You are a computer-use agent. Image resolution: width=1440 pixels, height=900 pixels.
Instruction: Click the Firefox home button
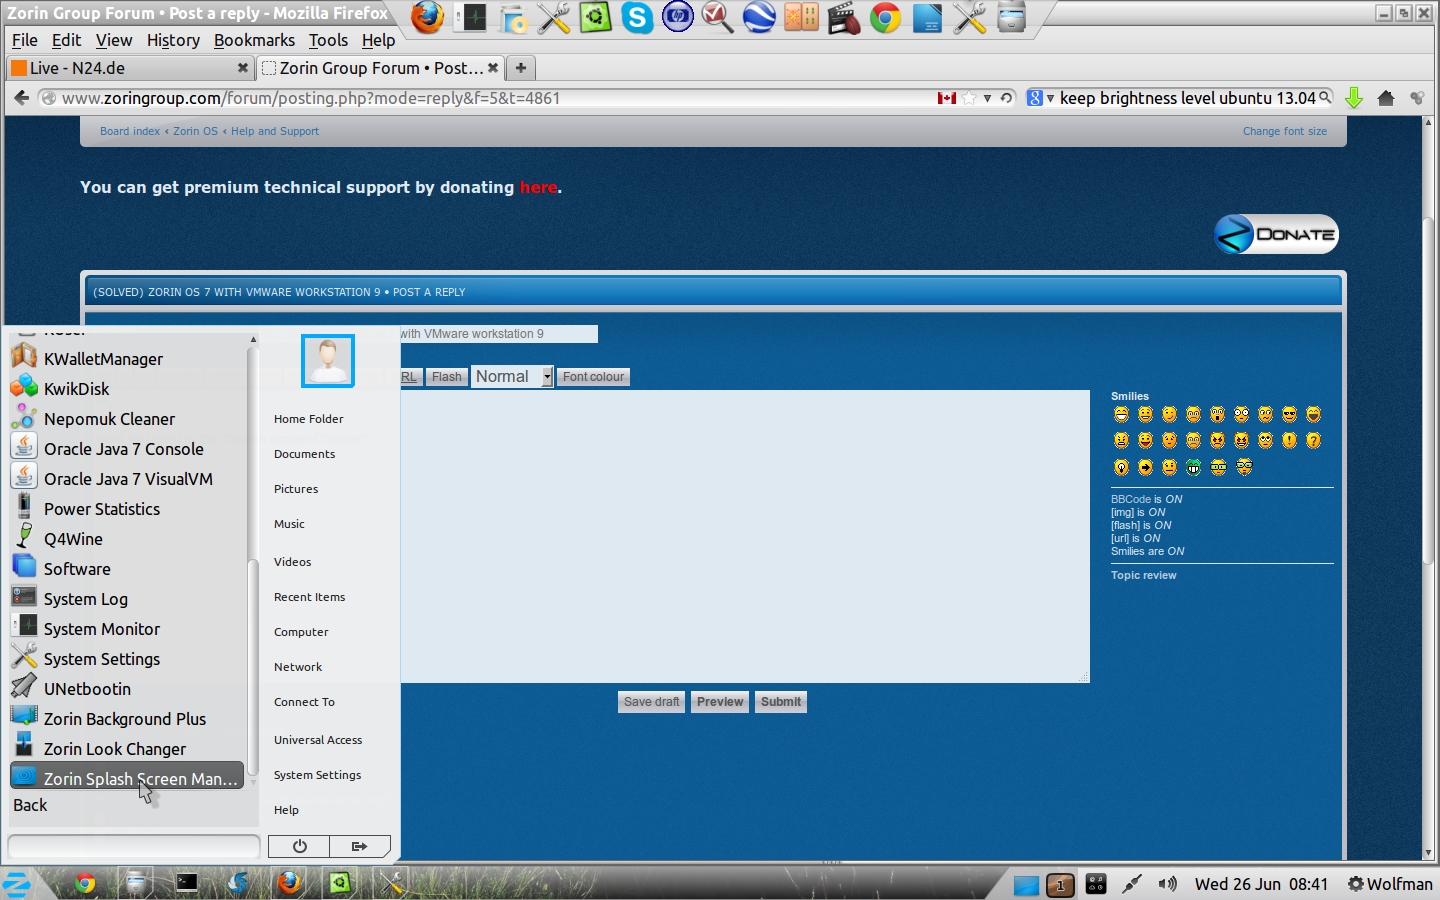(1385, 98)
